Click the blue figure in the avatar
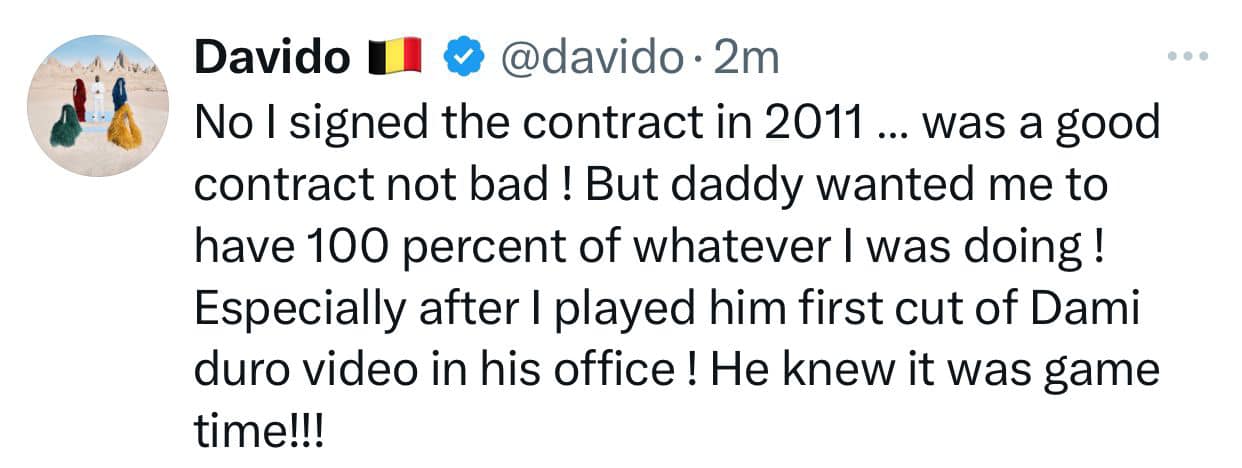Screen dimensions: 1242x468 (119, 94)
